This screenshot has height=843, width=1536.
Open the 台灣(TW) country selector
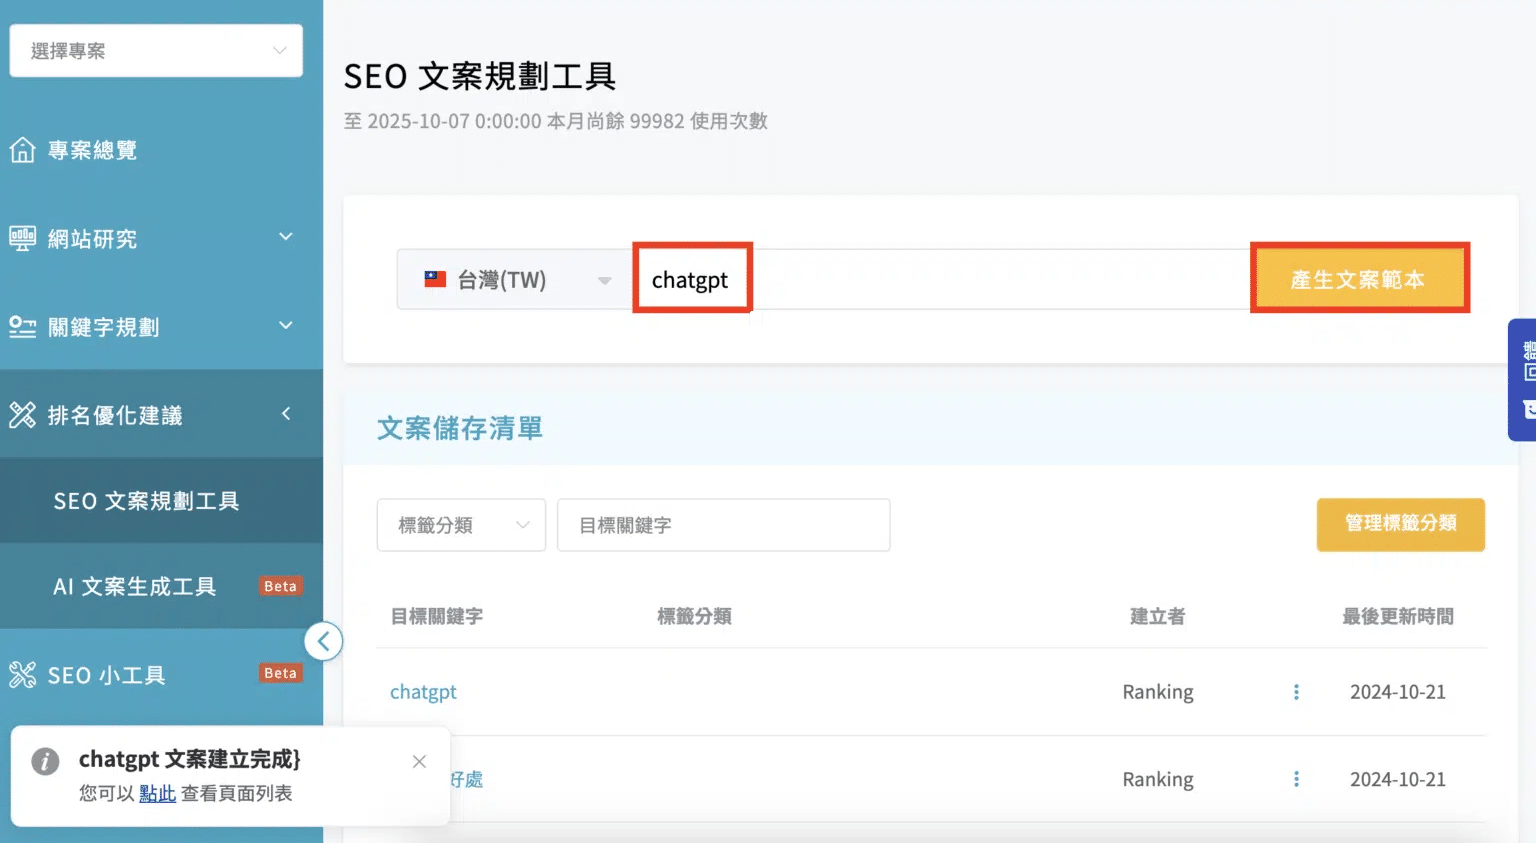514,280
